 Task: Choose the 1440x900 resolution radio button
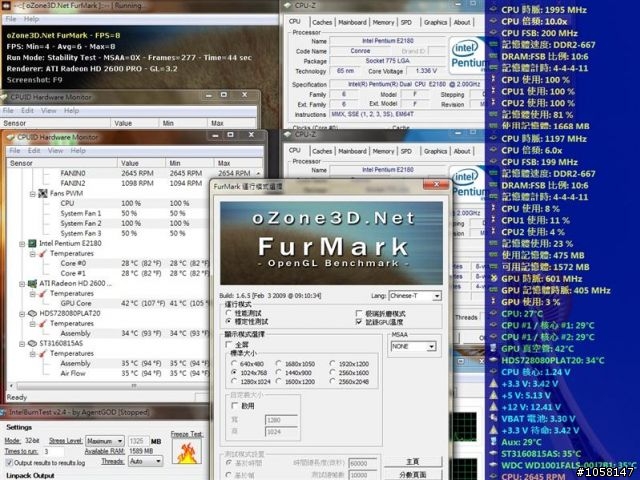(278, 372)
